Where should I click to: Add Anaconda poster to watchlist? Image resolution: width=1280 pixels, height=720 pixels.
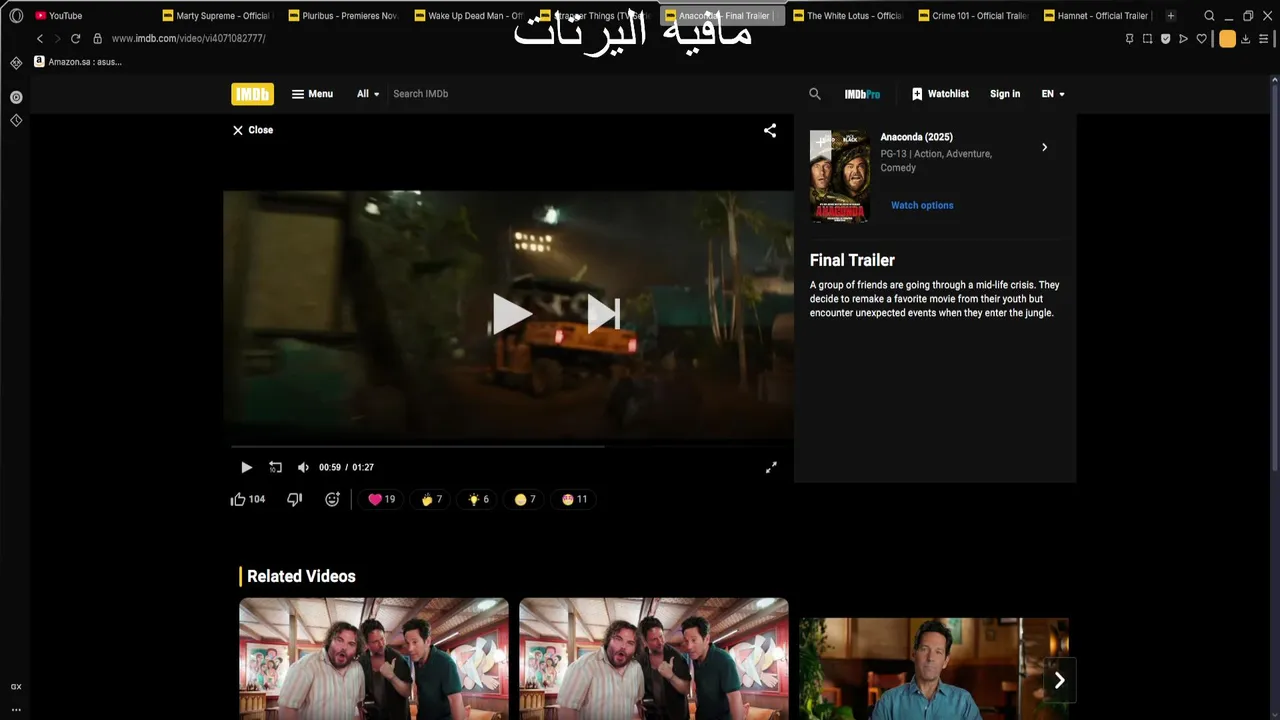point(820,142)
